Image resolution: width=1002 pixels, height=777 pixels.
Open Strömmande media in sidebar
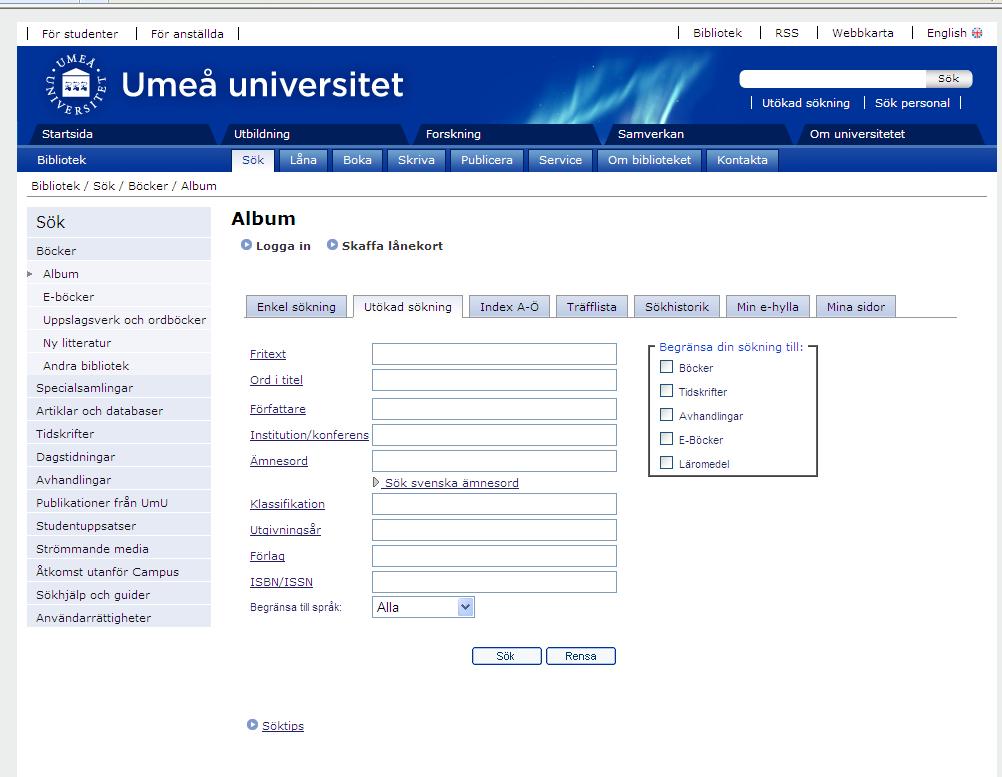tap(119, 549)
